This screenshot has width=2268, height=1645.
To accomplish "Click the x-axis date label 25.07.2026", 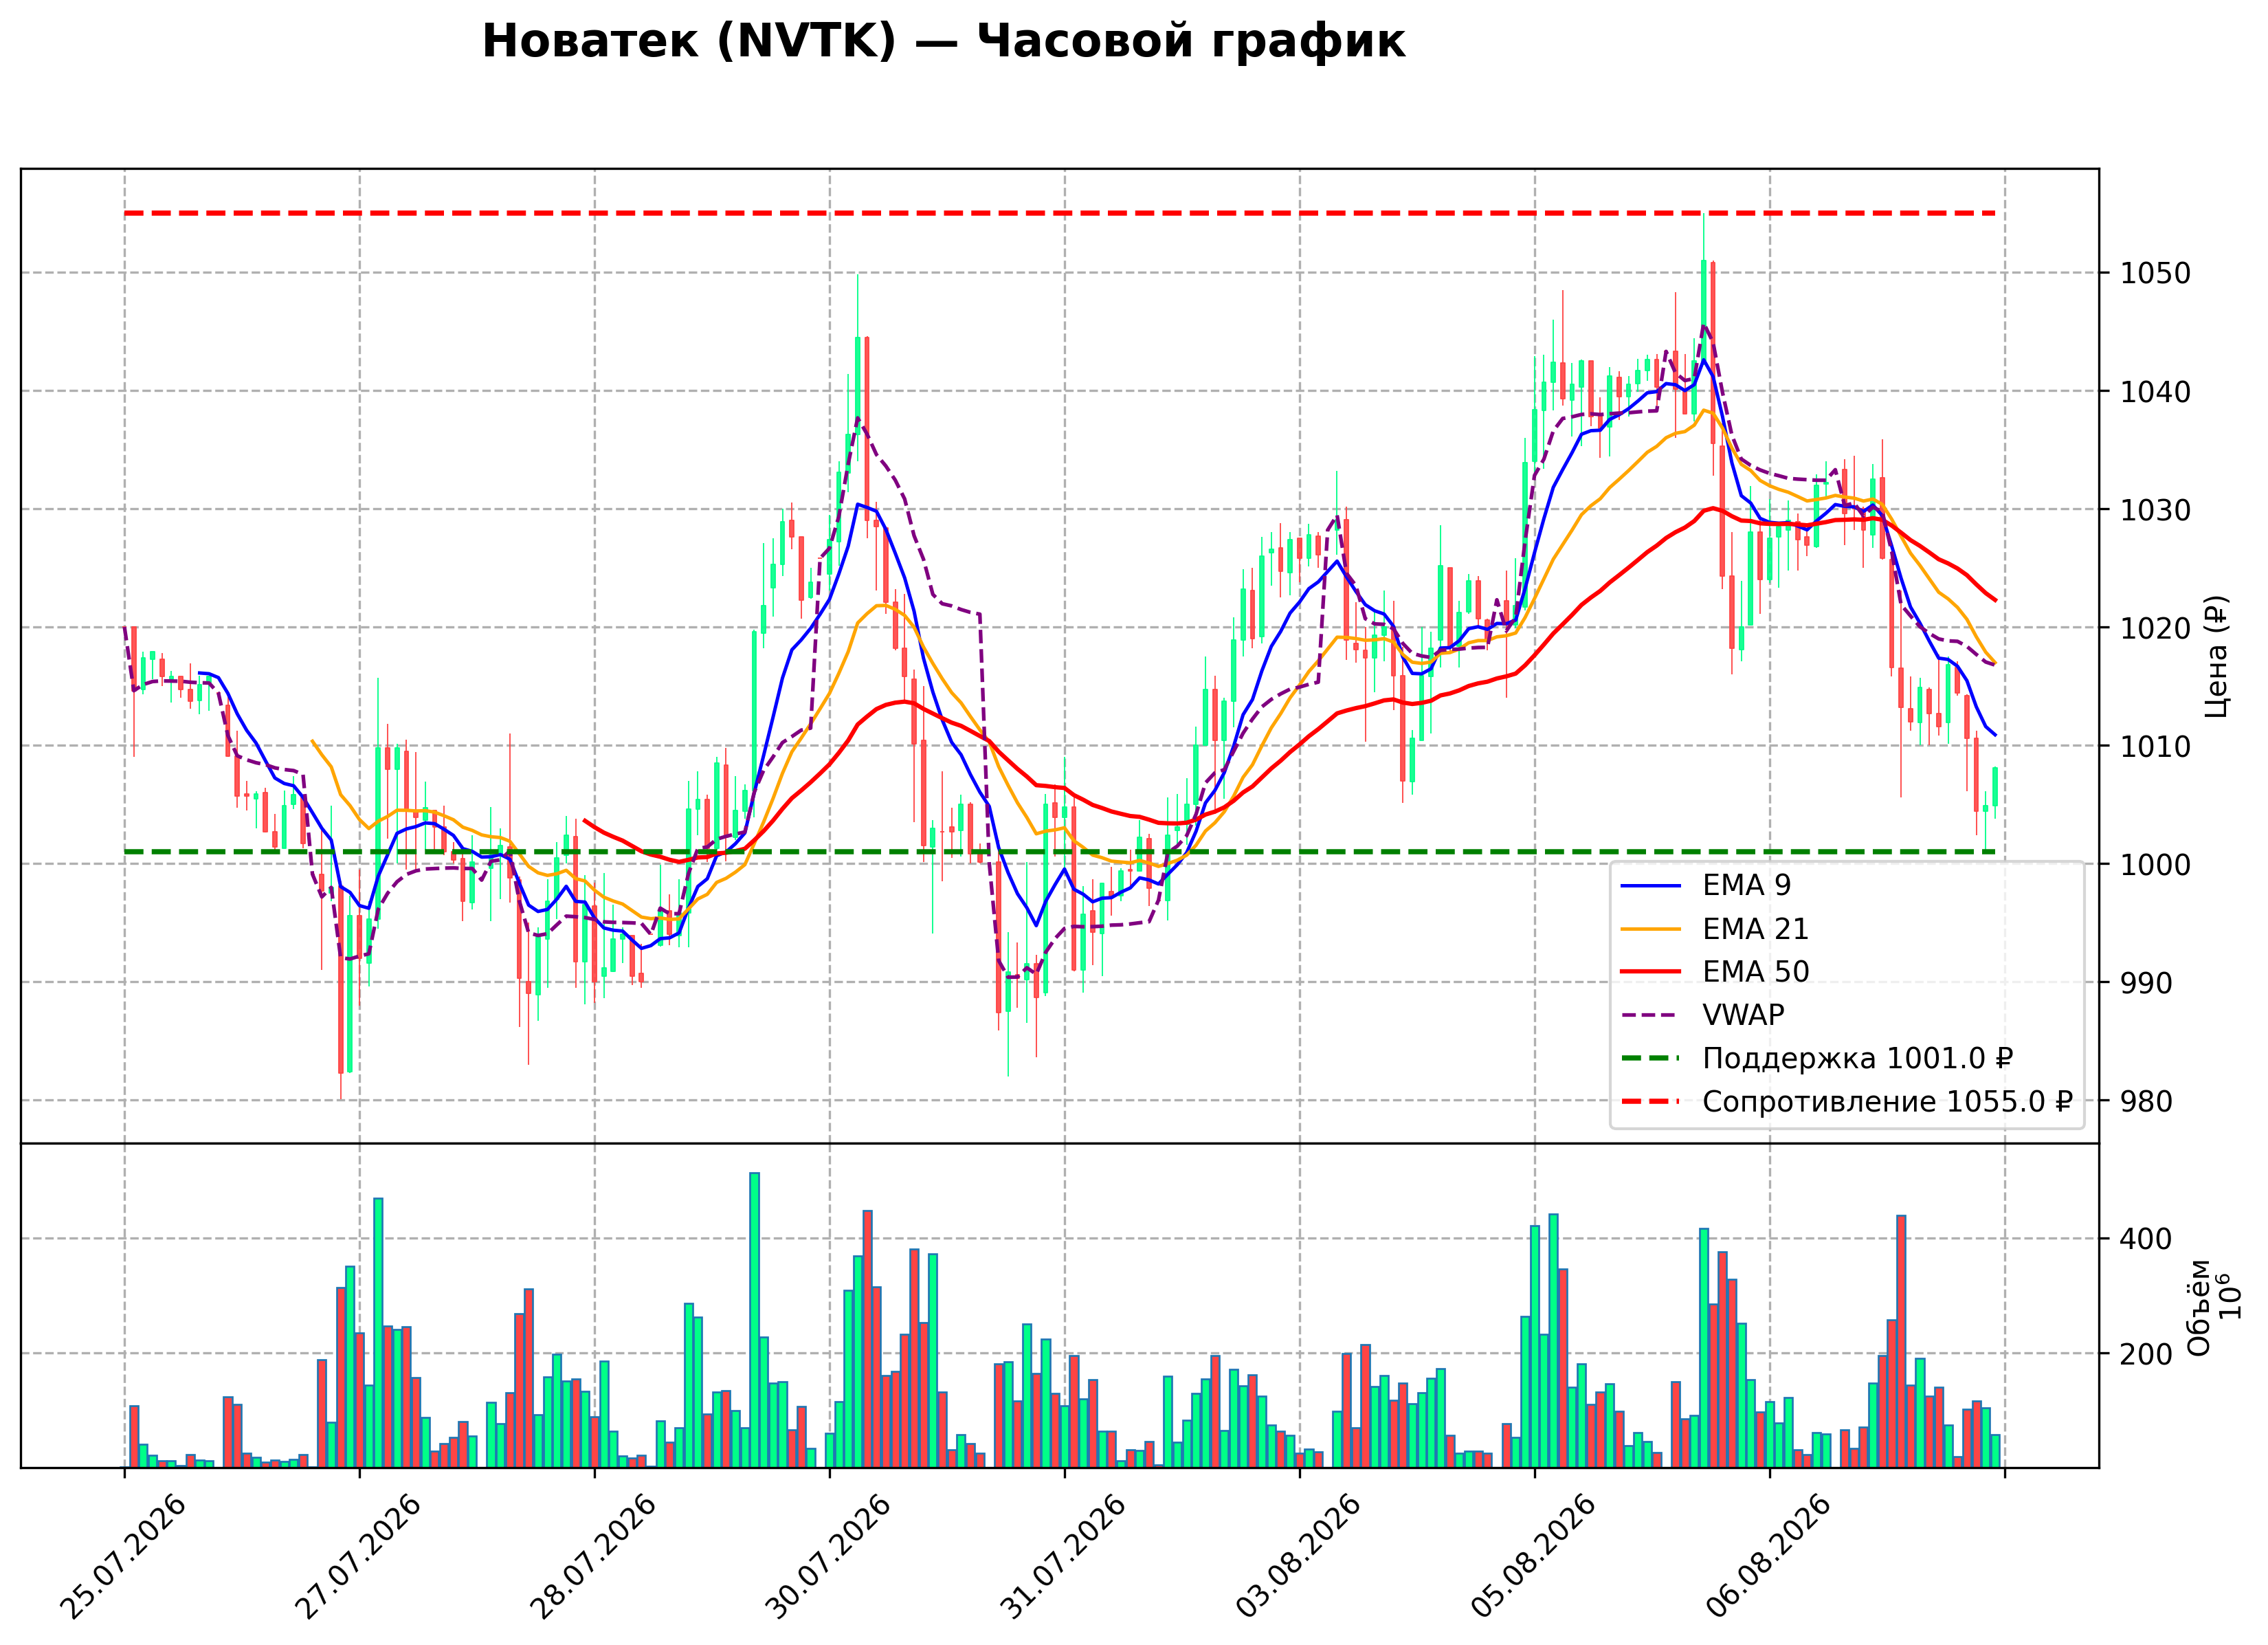I will [123, 1557].
